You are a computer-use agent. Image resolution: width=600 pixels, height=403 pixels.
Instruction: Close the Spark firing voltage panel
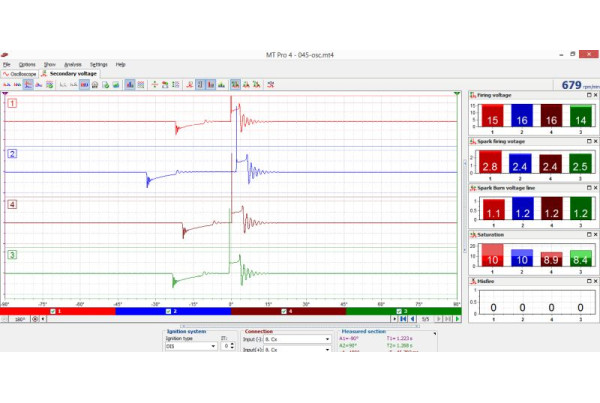click(x=593, y=141)
